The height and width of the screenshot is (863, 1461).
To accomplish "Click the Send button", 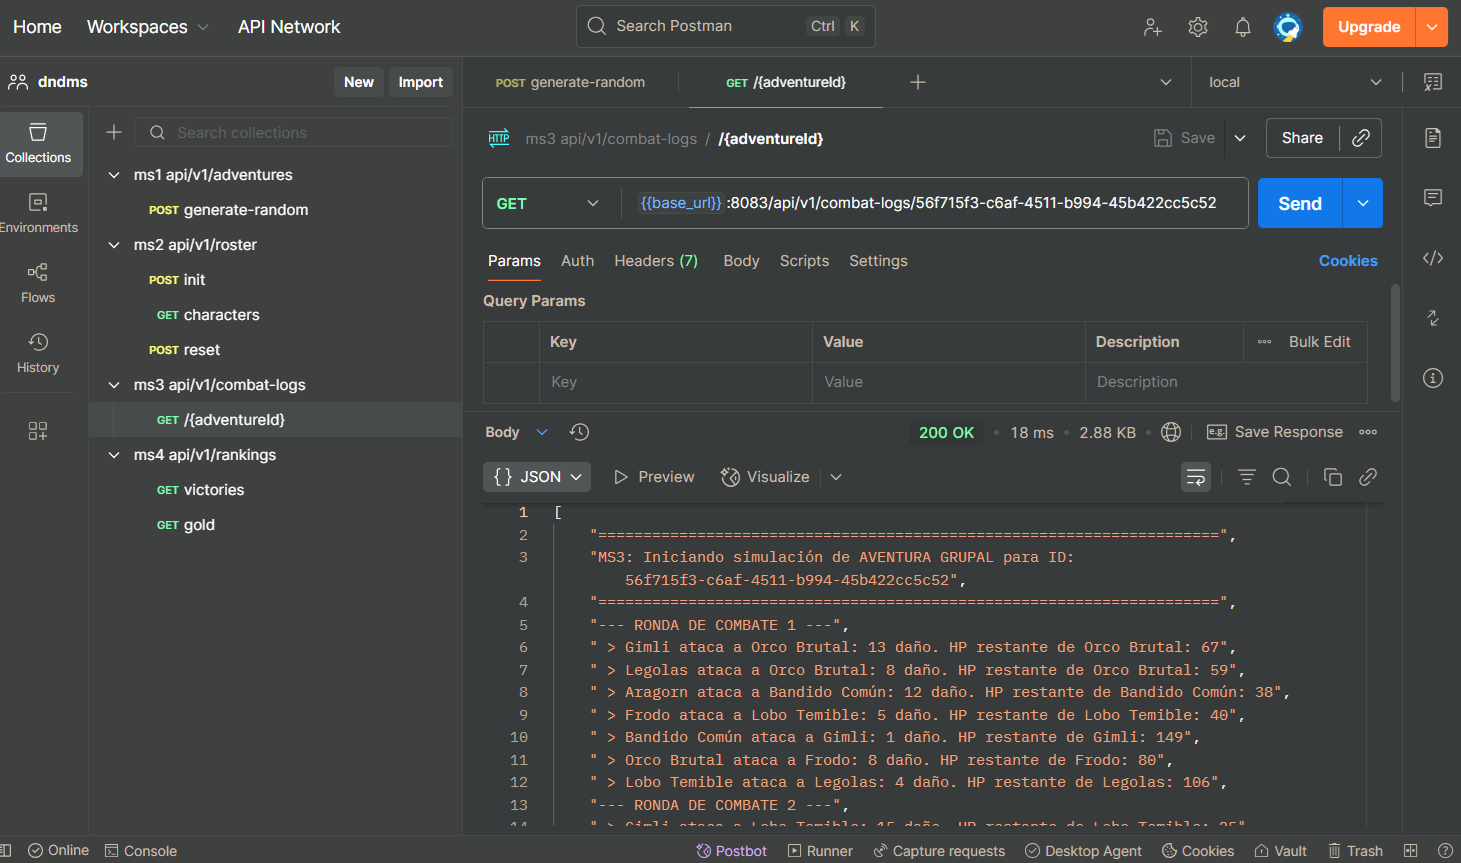I will click(1299, 202).
